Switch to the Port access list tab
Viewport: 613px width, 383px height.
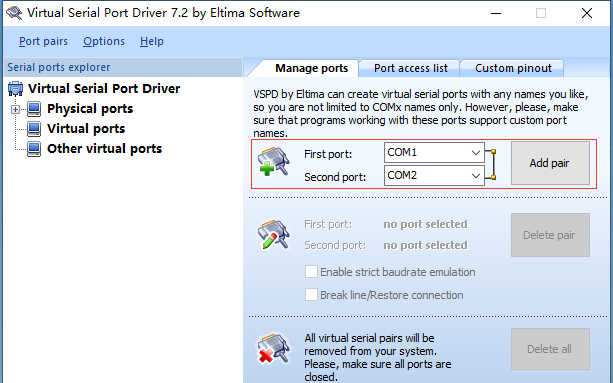[x=410, y=68]
